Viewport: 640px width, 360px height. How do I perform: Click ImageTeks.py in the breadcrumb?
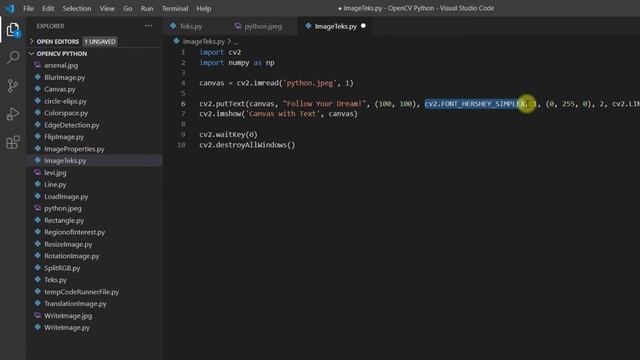[204, 41]
